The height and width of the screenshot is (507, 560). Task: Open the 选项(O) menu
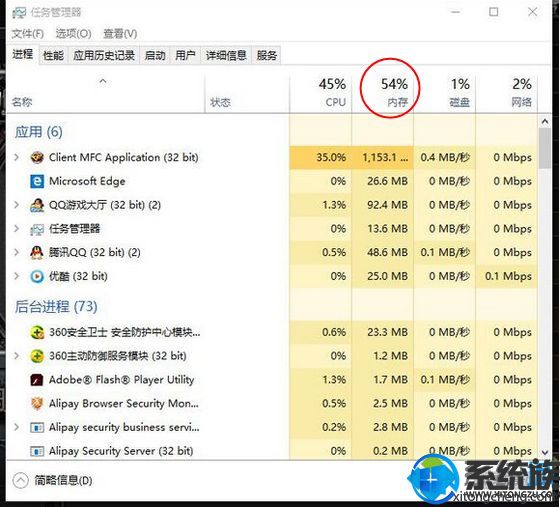[x=73, y=34]
